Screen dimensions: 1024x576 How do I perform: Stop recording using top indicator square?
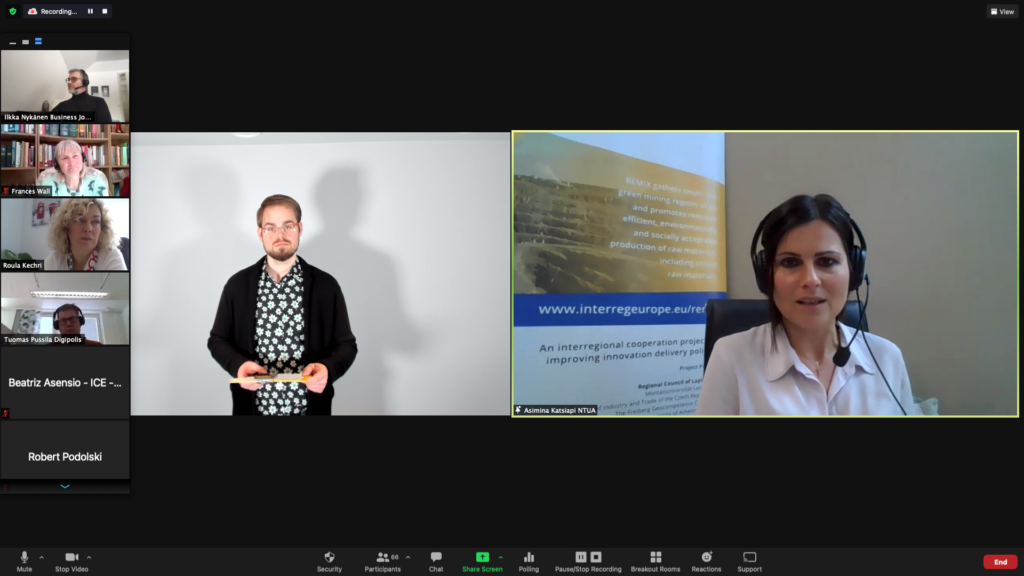(104, 11)
